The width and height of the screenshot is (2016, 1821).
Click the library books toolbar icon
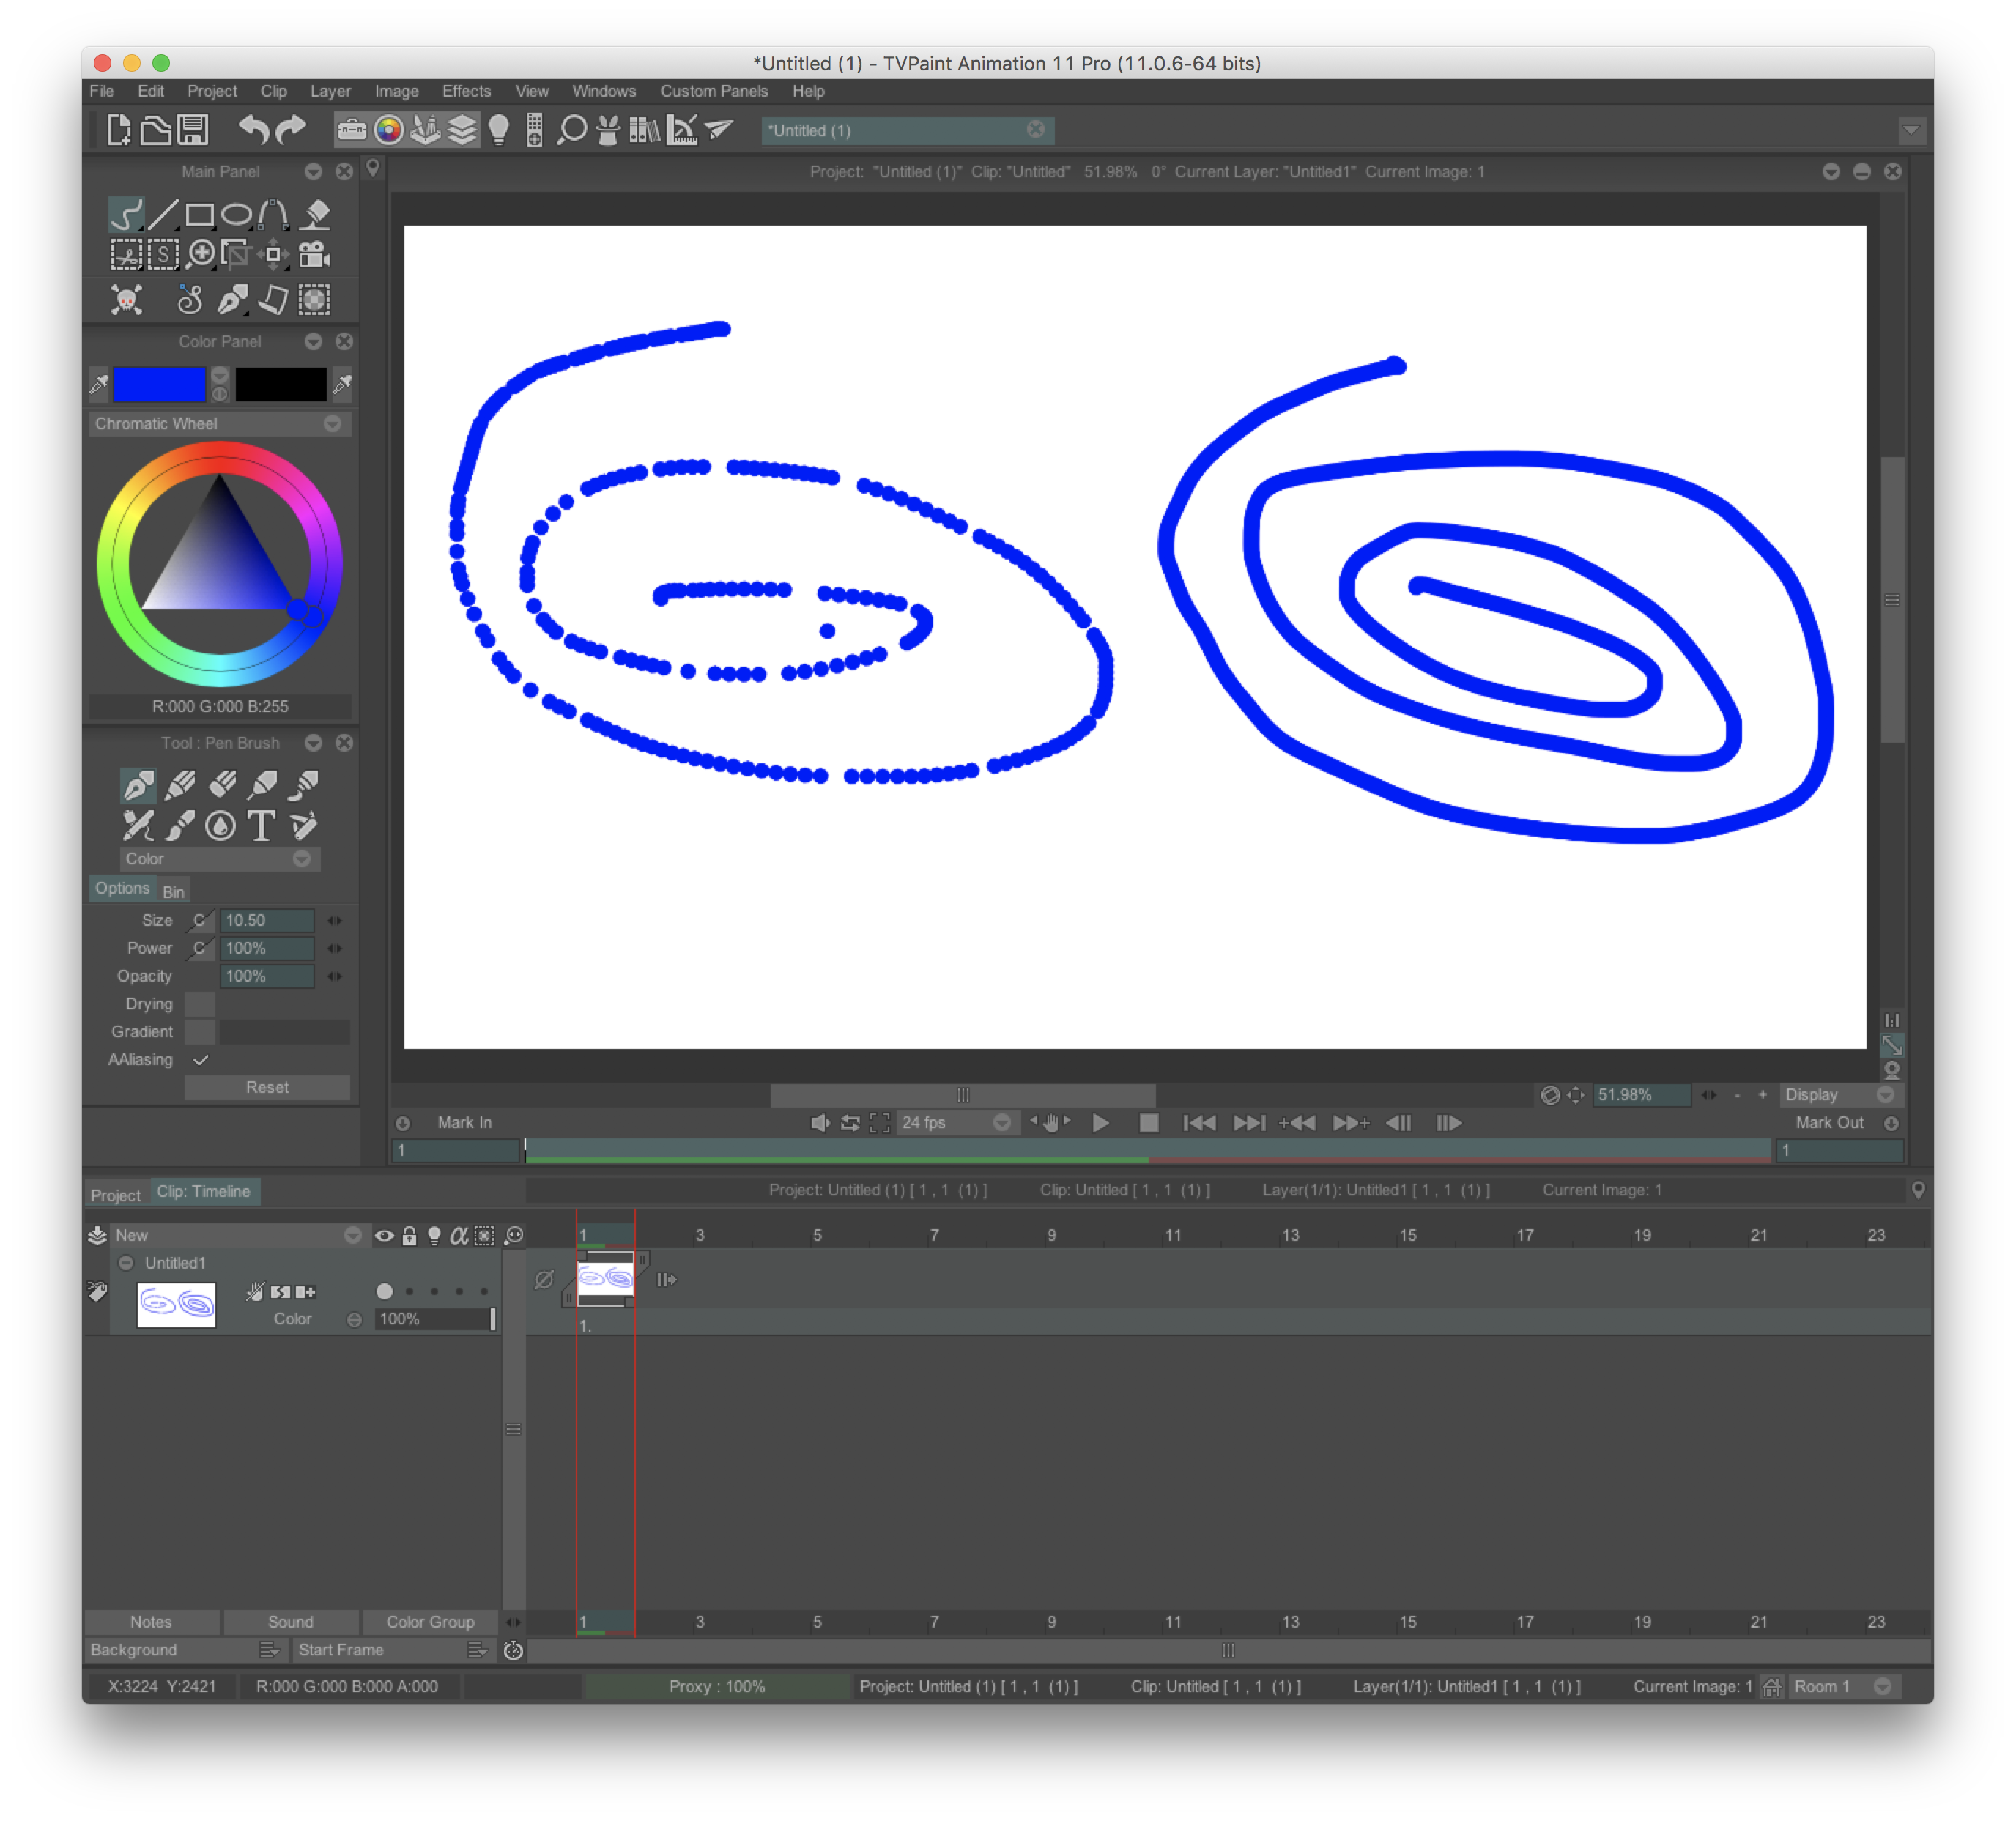[x=645, y=130]
